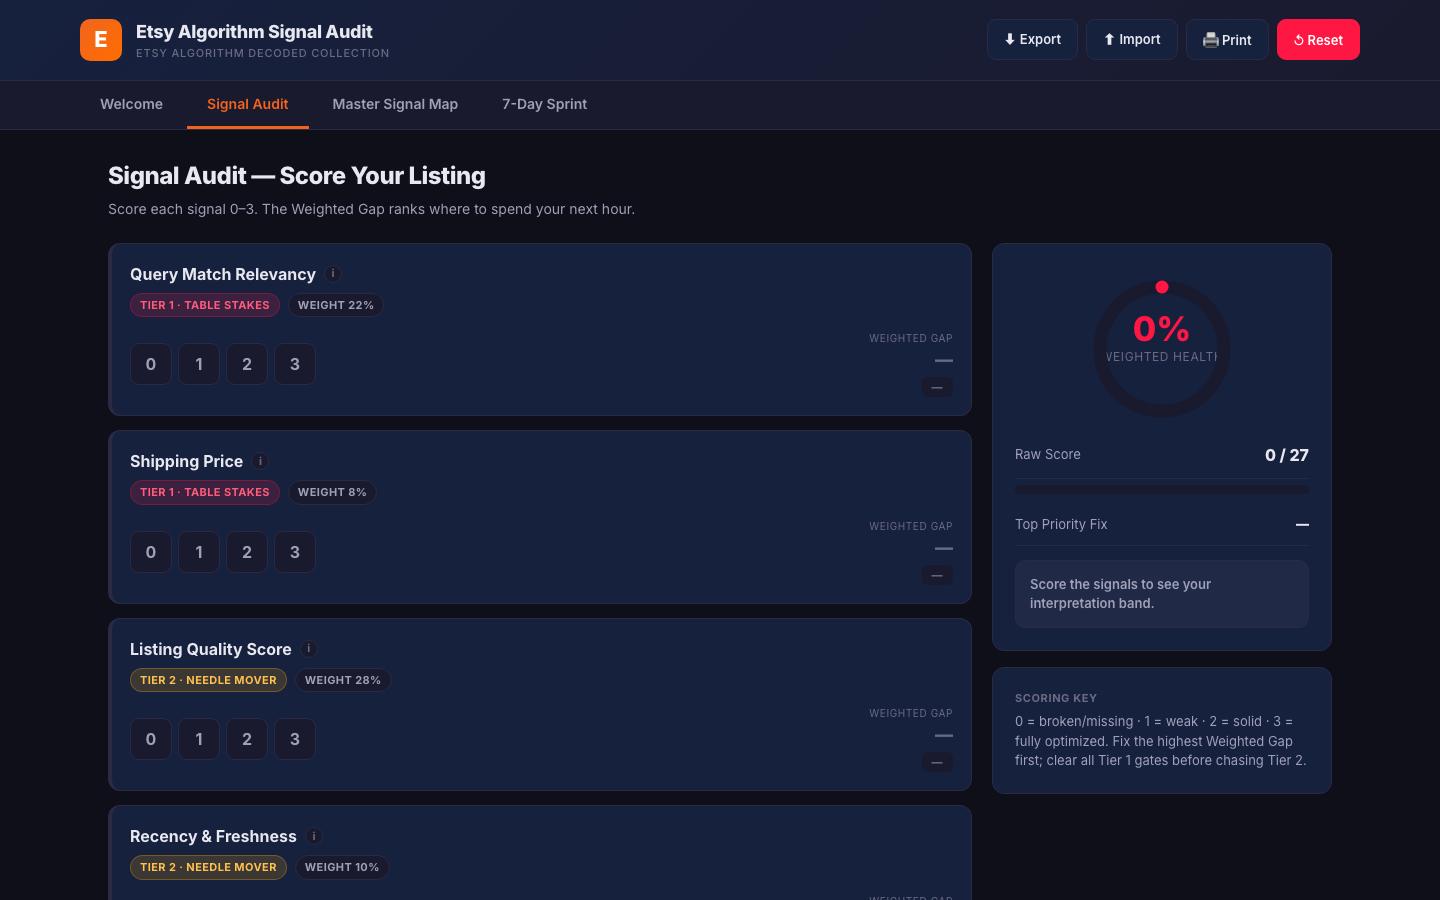Click the Weight 10% badge
1440x900 pixels.
pyautogui.click(x=342, y=867)
